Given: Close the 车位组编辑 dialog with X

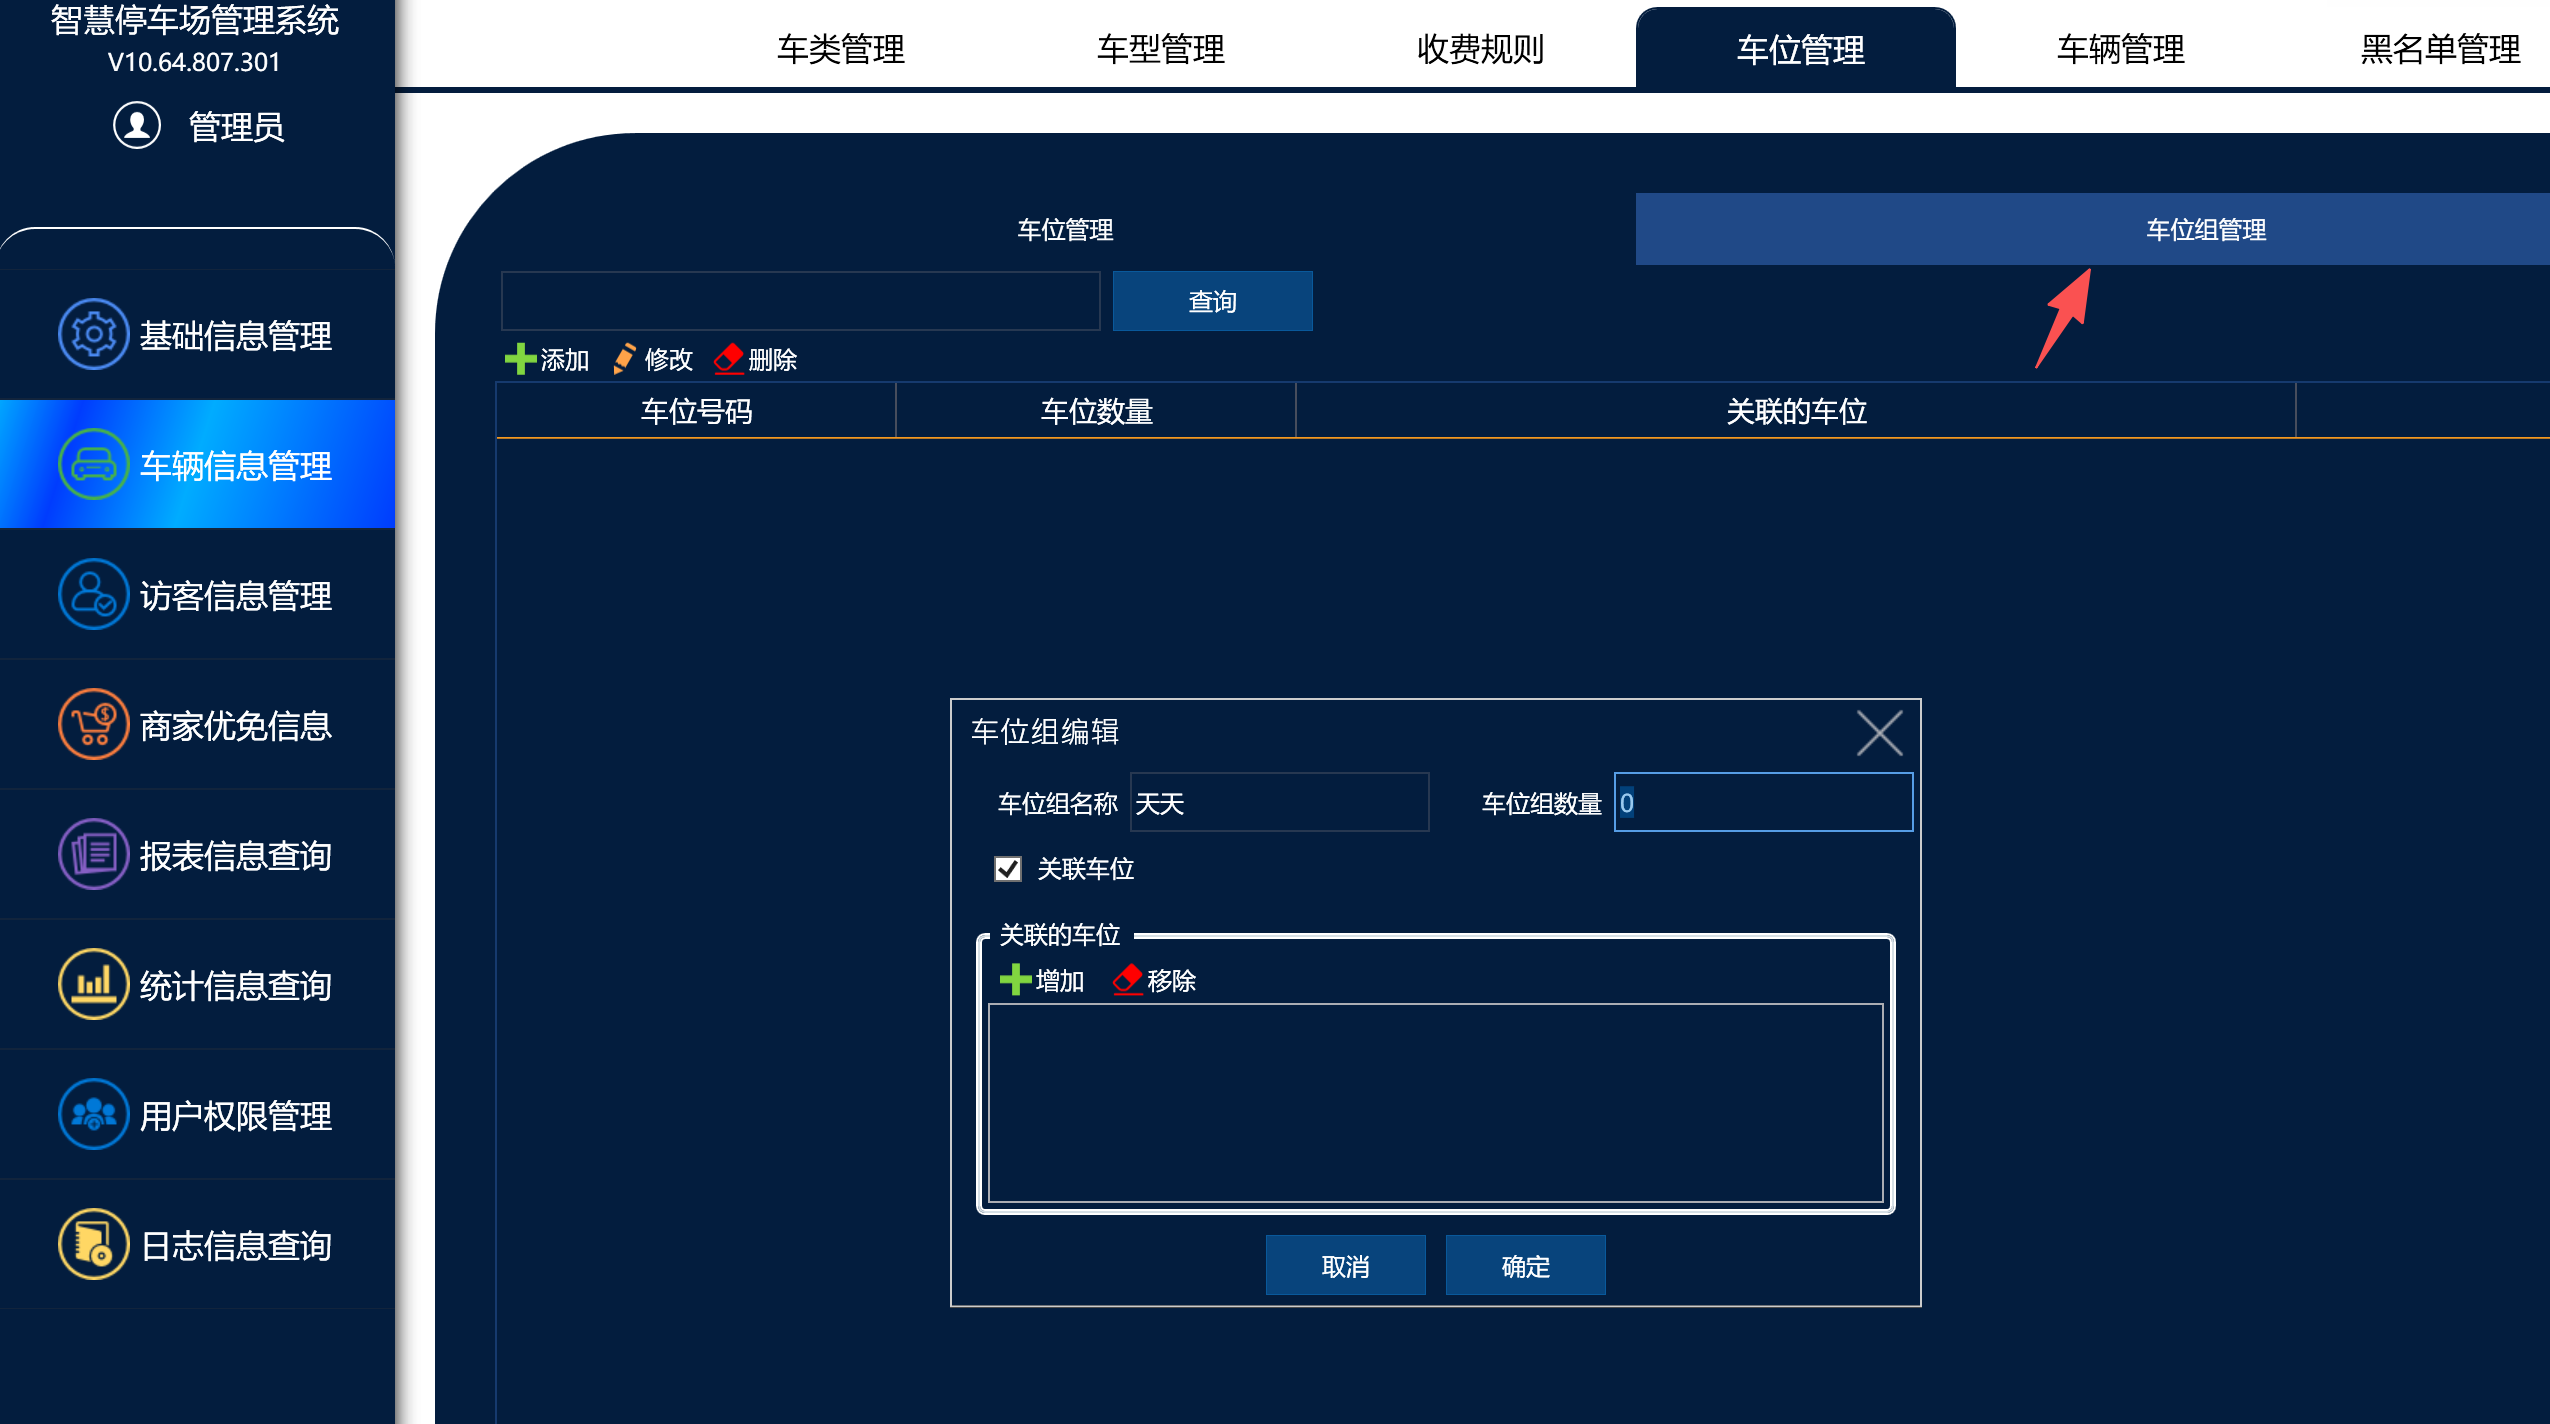Looking at the screenshot, I should (1879, 733).
